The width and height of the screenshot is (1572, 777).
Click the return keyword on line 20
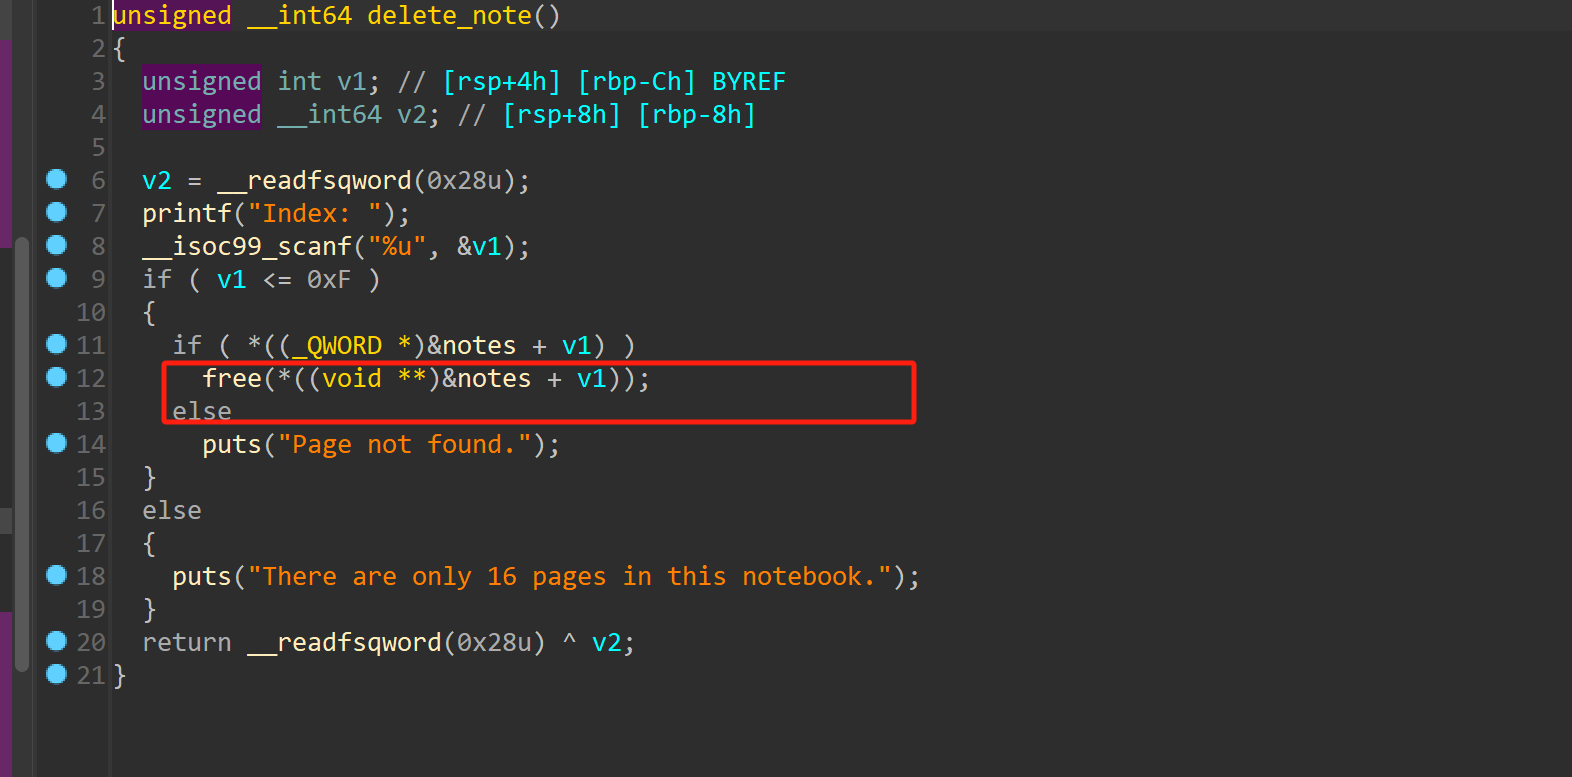187,643
